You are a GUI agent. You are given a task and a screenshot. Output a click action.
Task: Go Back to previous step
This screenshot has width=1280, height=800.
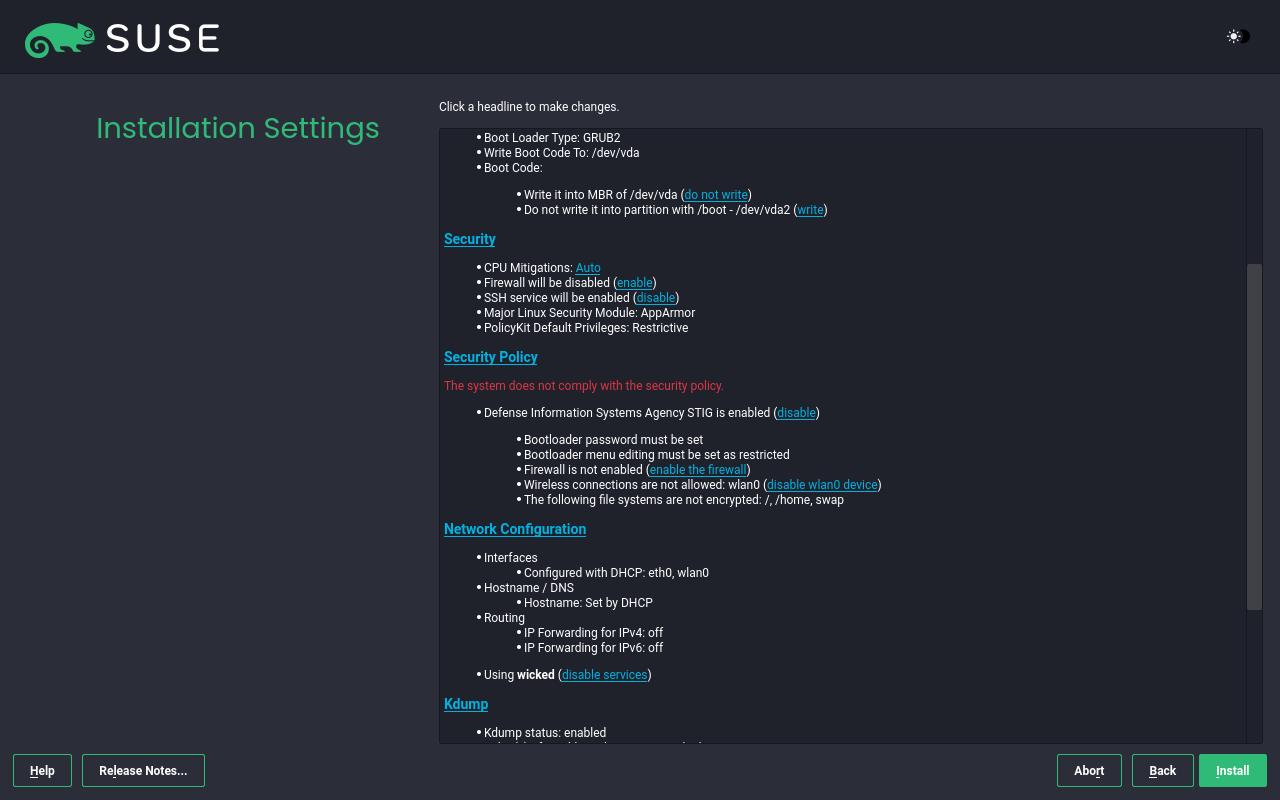pyautogui.click(x=1162, y=771)
